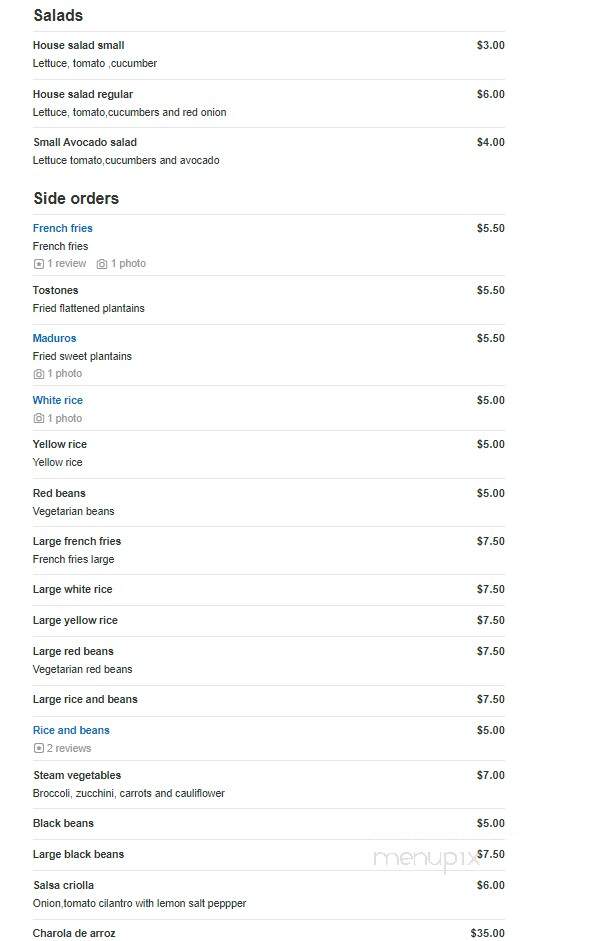606x941 pixels.
Task: View the 2 reviews for Rice and beans
Action: coord(69,748)
